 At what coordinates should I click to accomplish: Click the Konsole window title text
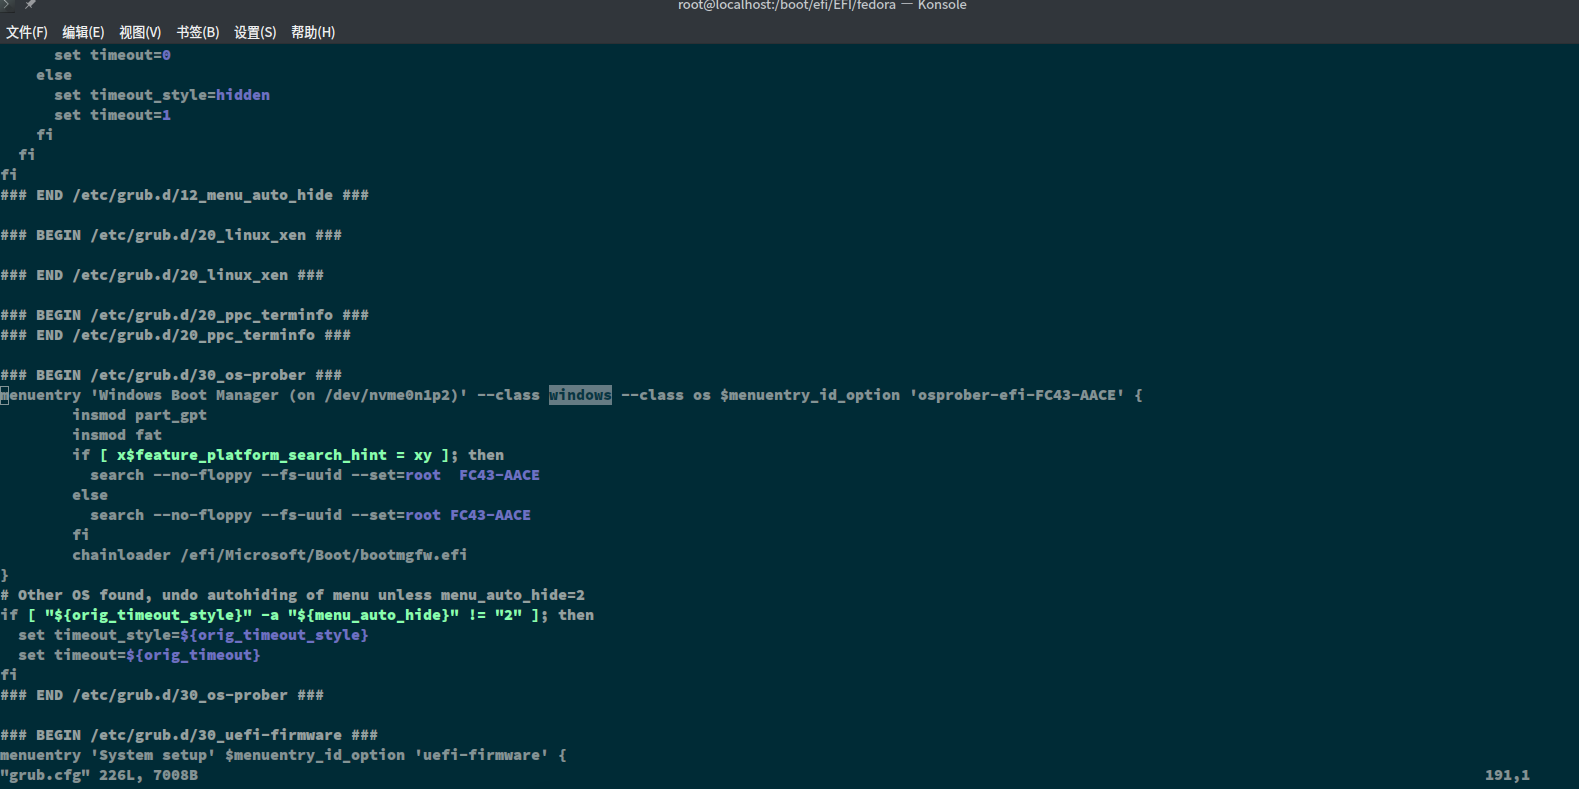[822, 5]
